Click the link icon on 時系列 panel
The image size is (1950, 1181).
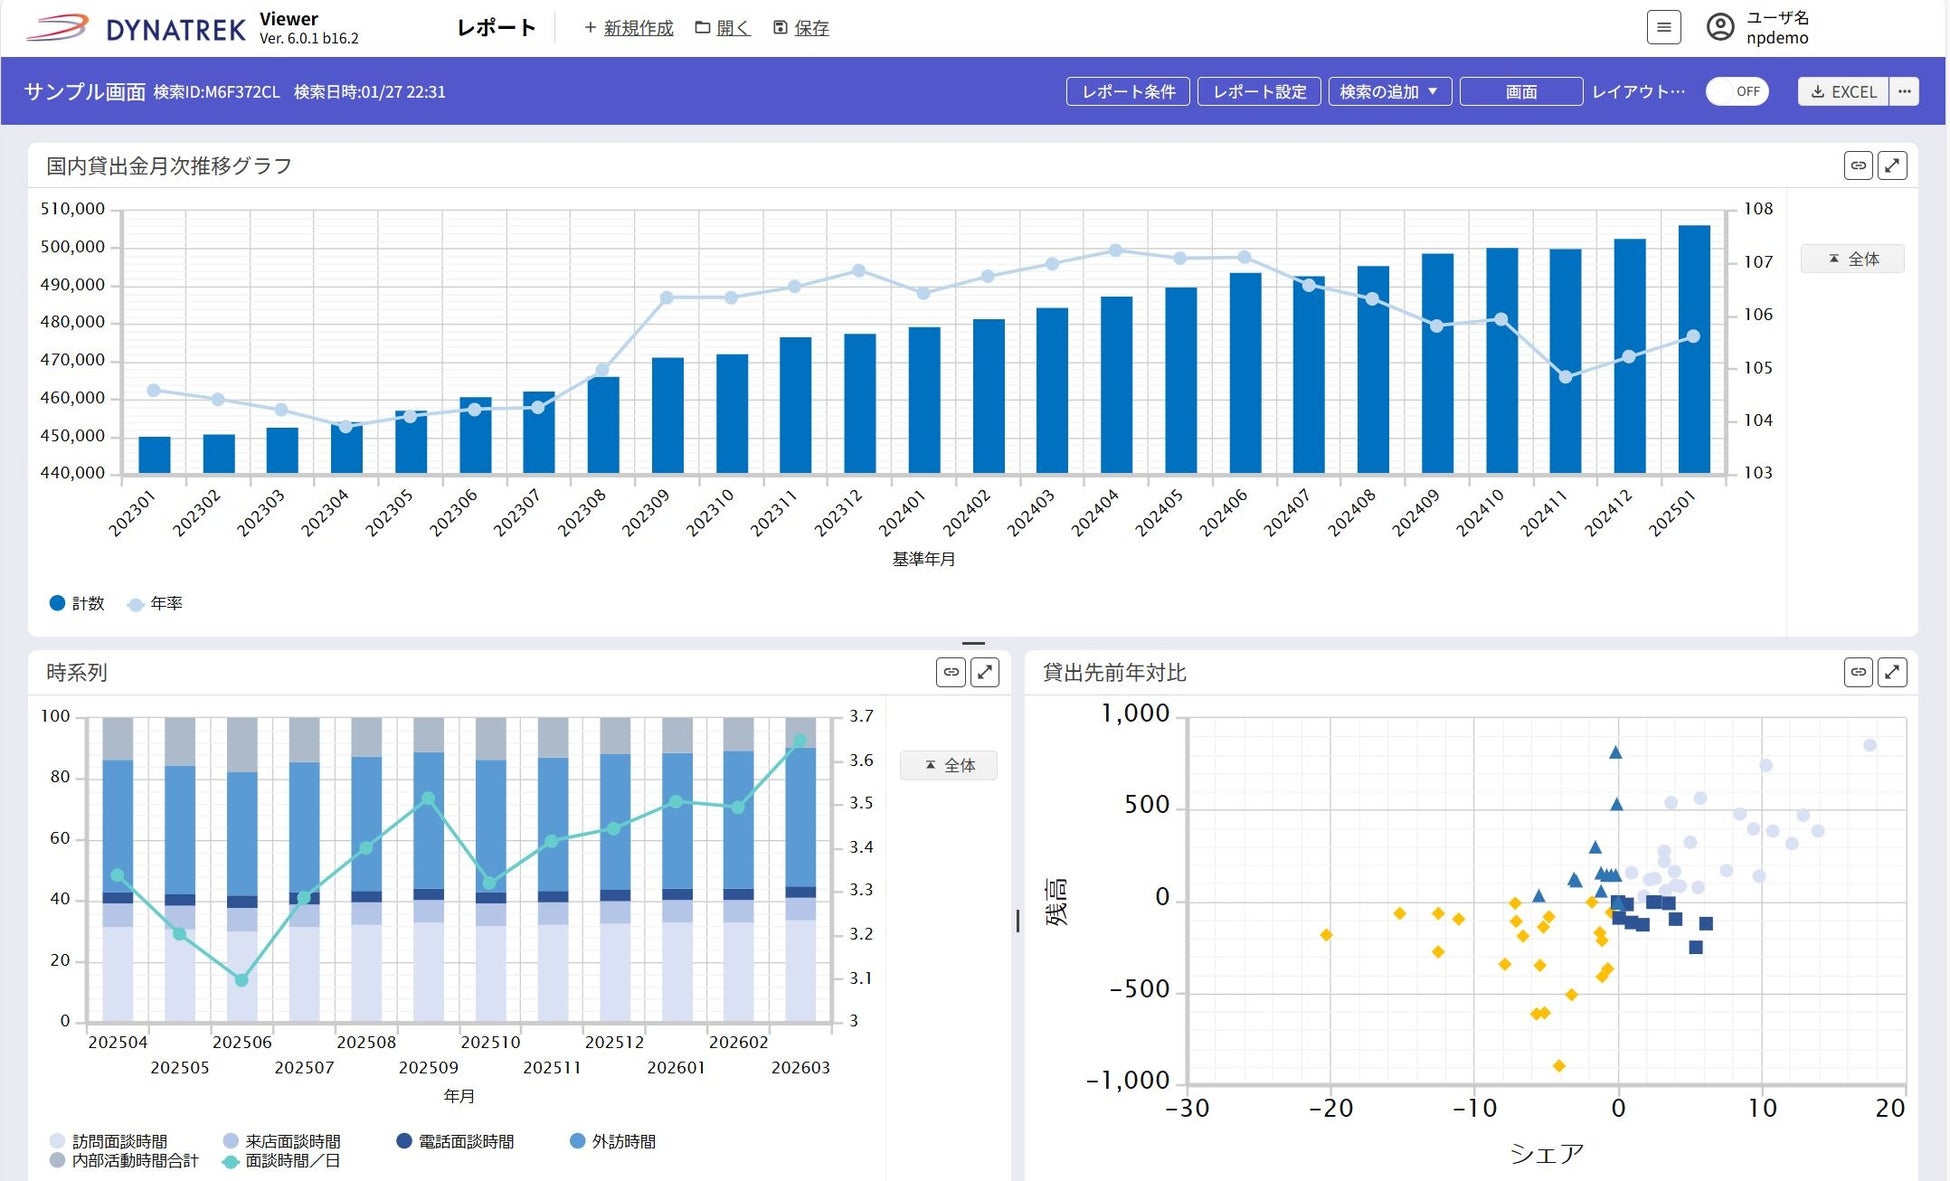[951, 672]
